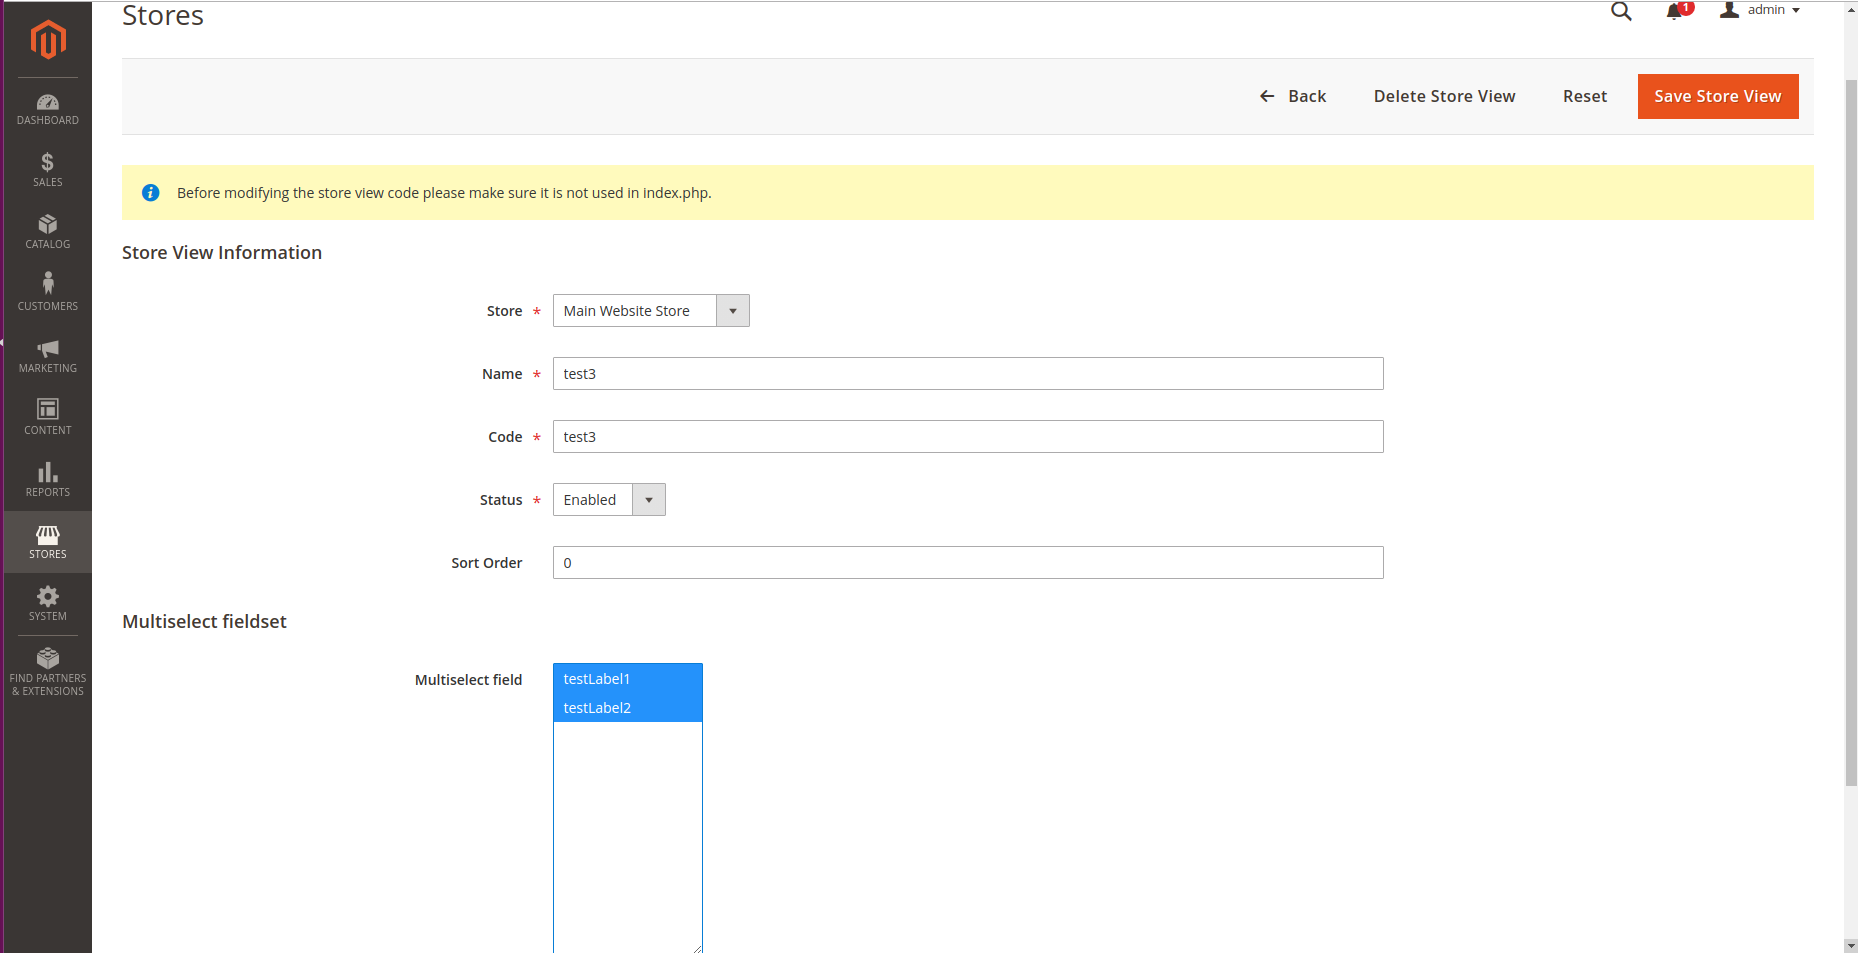Go Back to stores list
The height and width of the screenshot is (953, 1858).
tap(1293, 96)
